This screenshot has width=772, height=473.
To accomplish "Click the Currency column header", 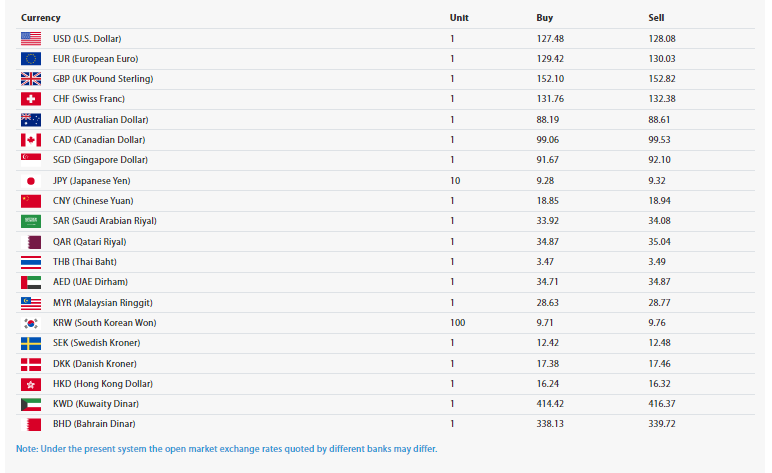I will click(41, 18).
